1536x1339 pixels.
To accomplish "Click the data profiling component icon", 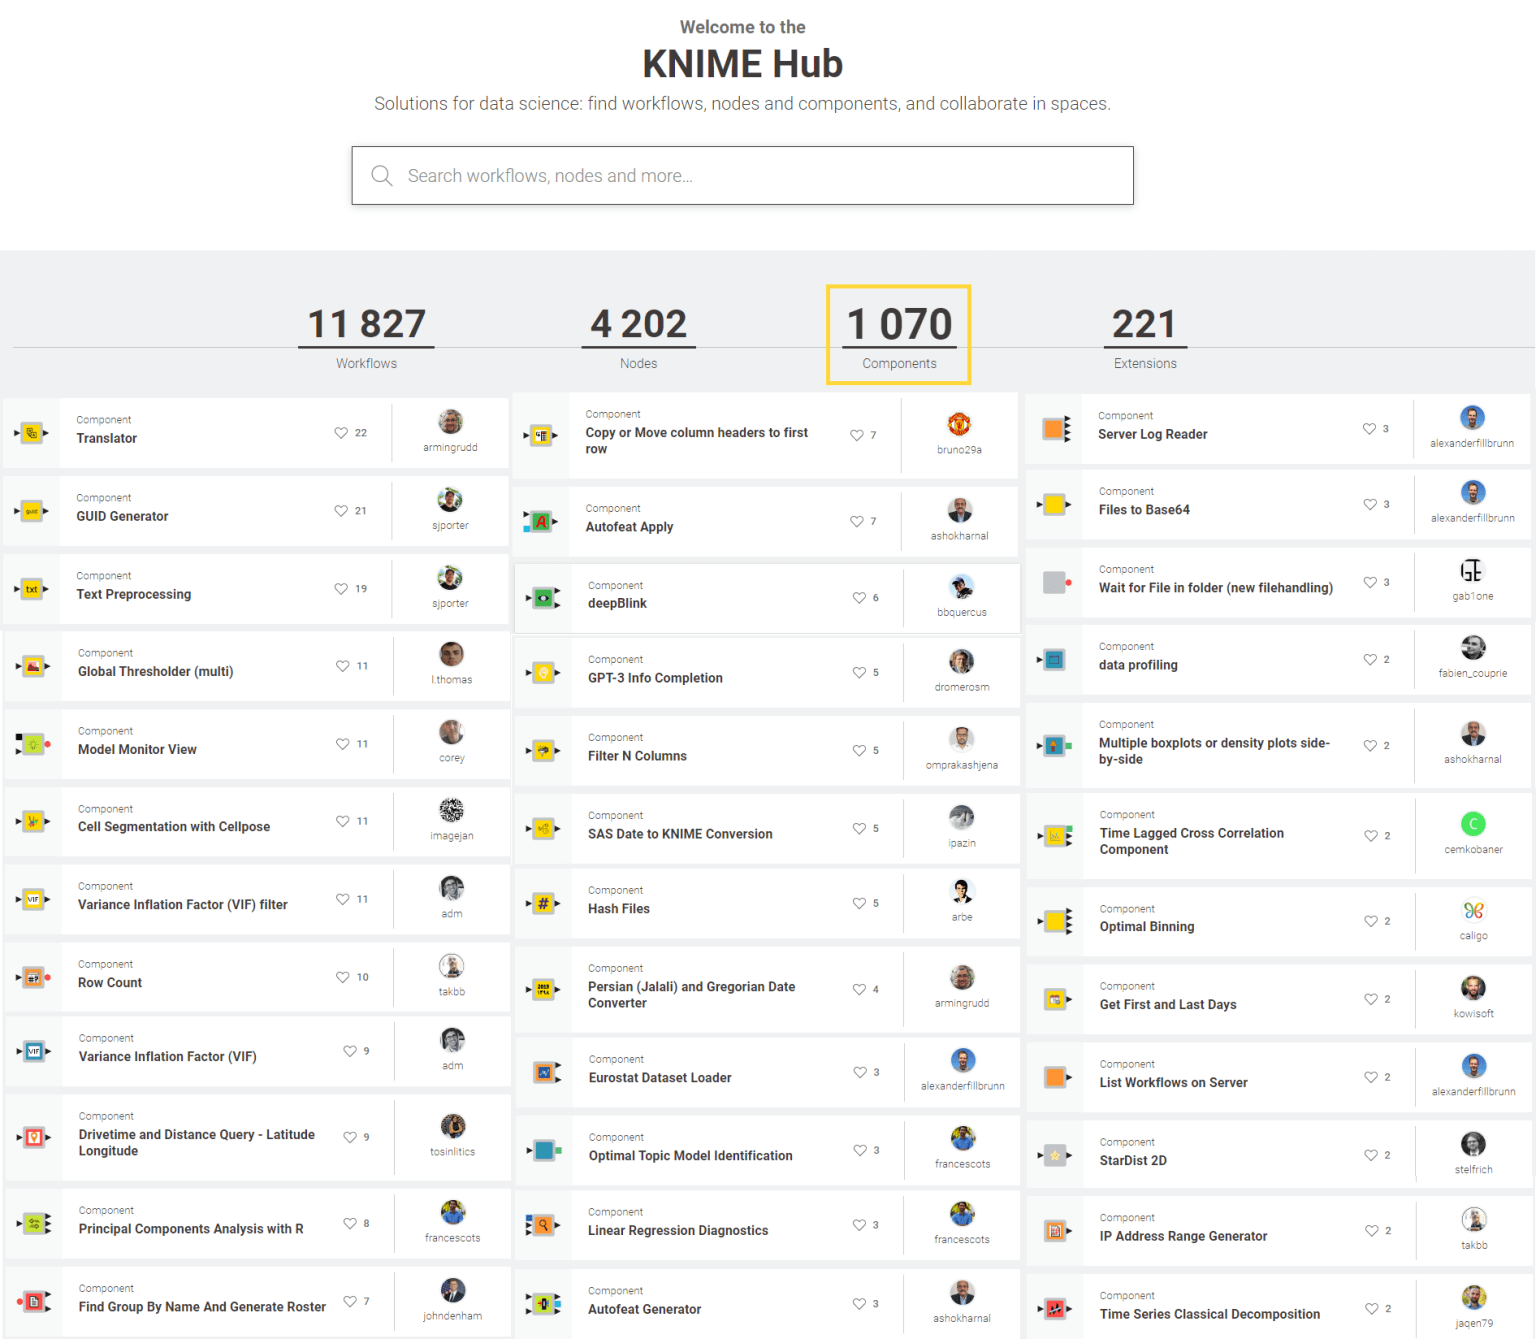I will pos(1054,660).
